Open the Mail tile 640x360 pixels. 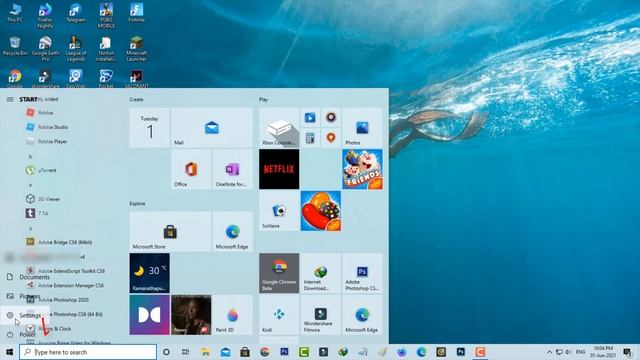pyautogui.click(x=212, y=127)
